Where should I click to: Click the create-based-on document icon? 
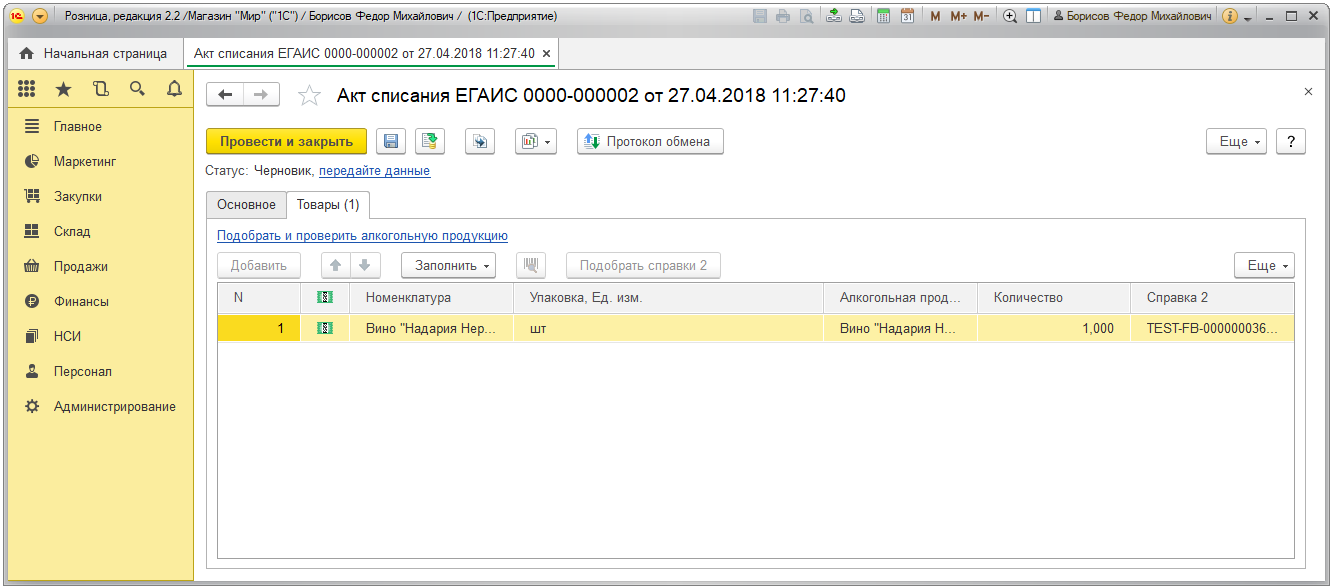pos(480,142)
